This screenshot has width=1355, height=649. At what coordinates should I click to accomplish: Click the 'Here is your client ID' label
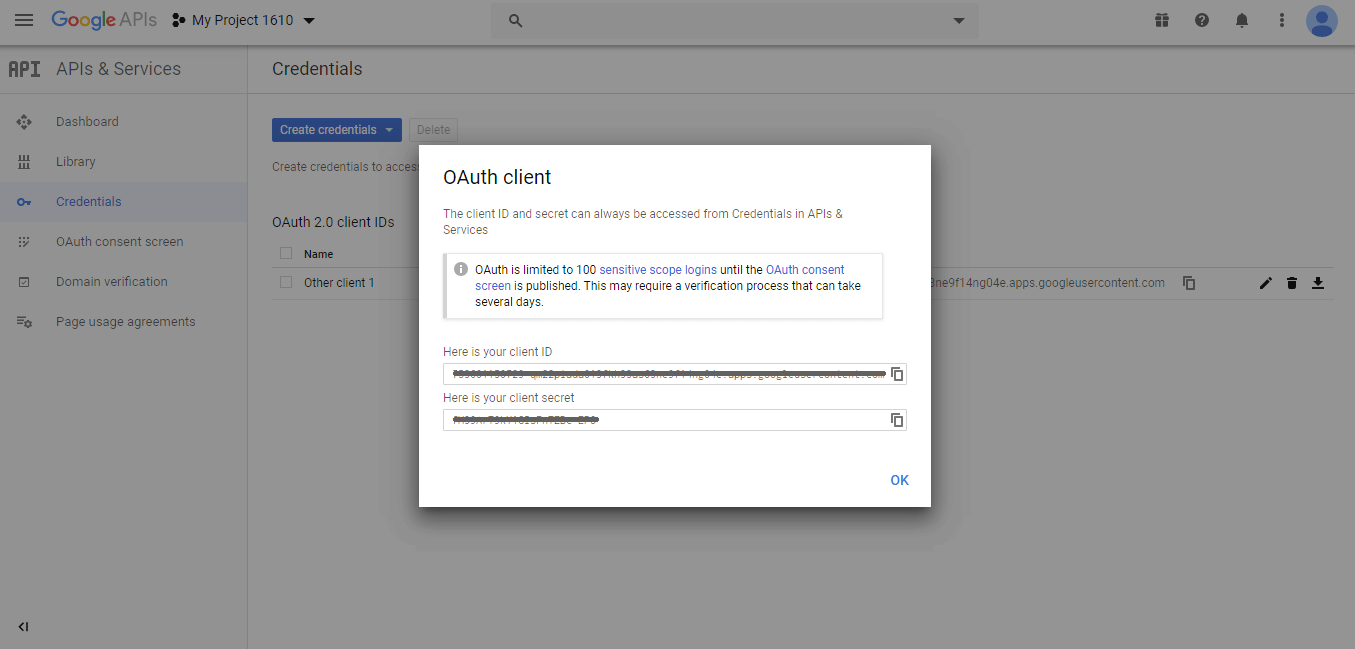pos(498,352)
